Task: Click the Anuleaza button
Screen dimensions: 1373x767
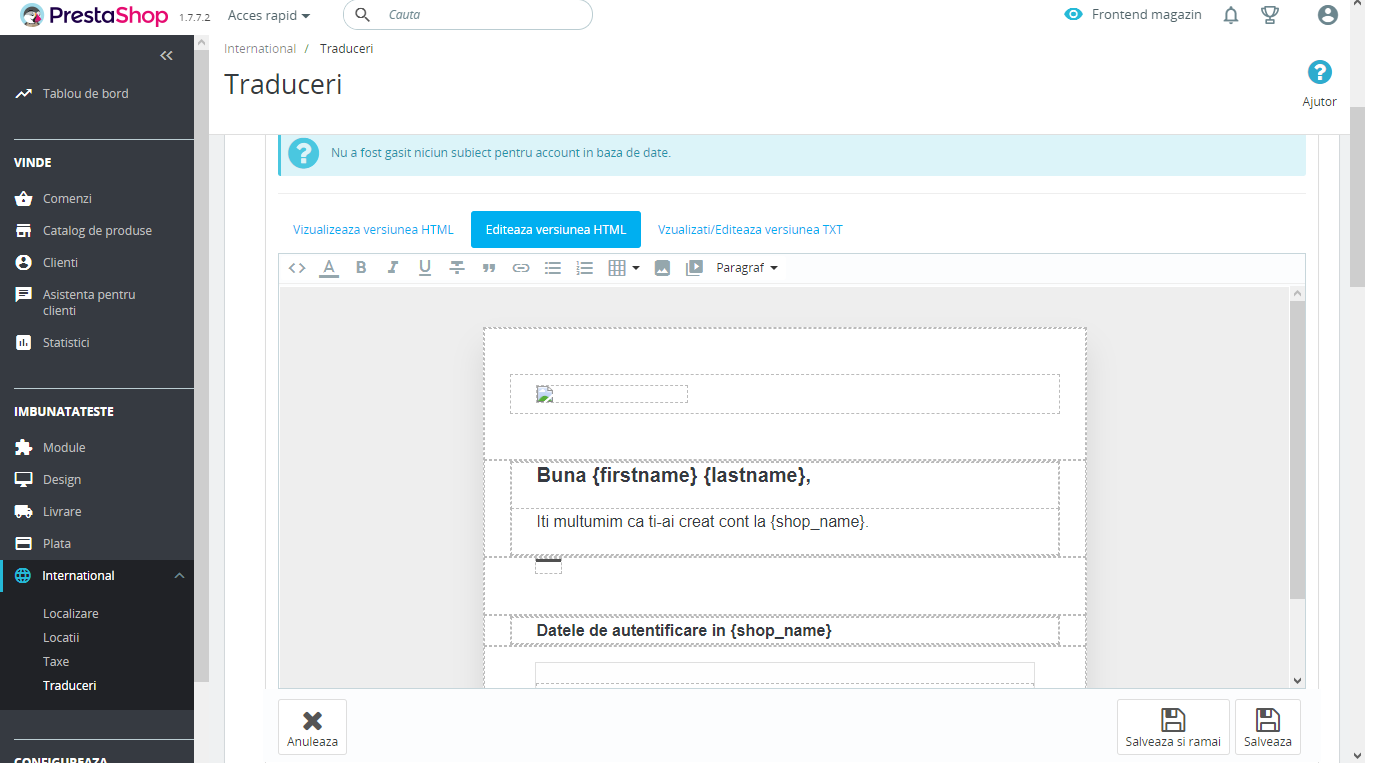Action: (x=312, y=727)
